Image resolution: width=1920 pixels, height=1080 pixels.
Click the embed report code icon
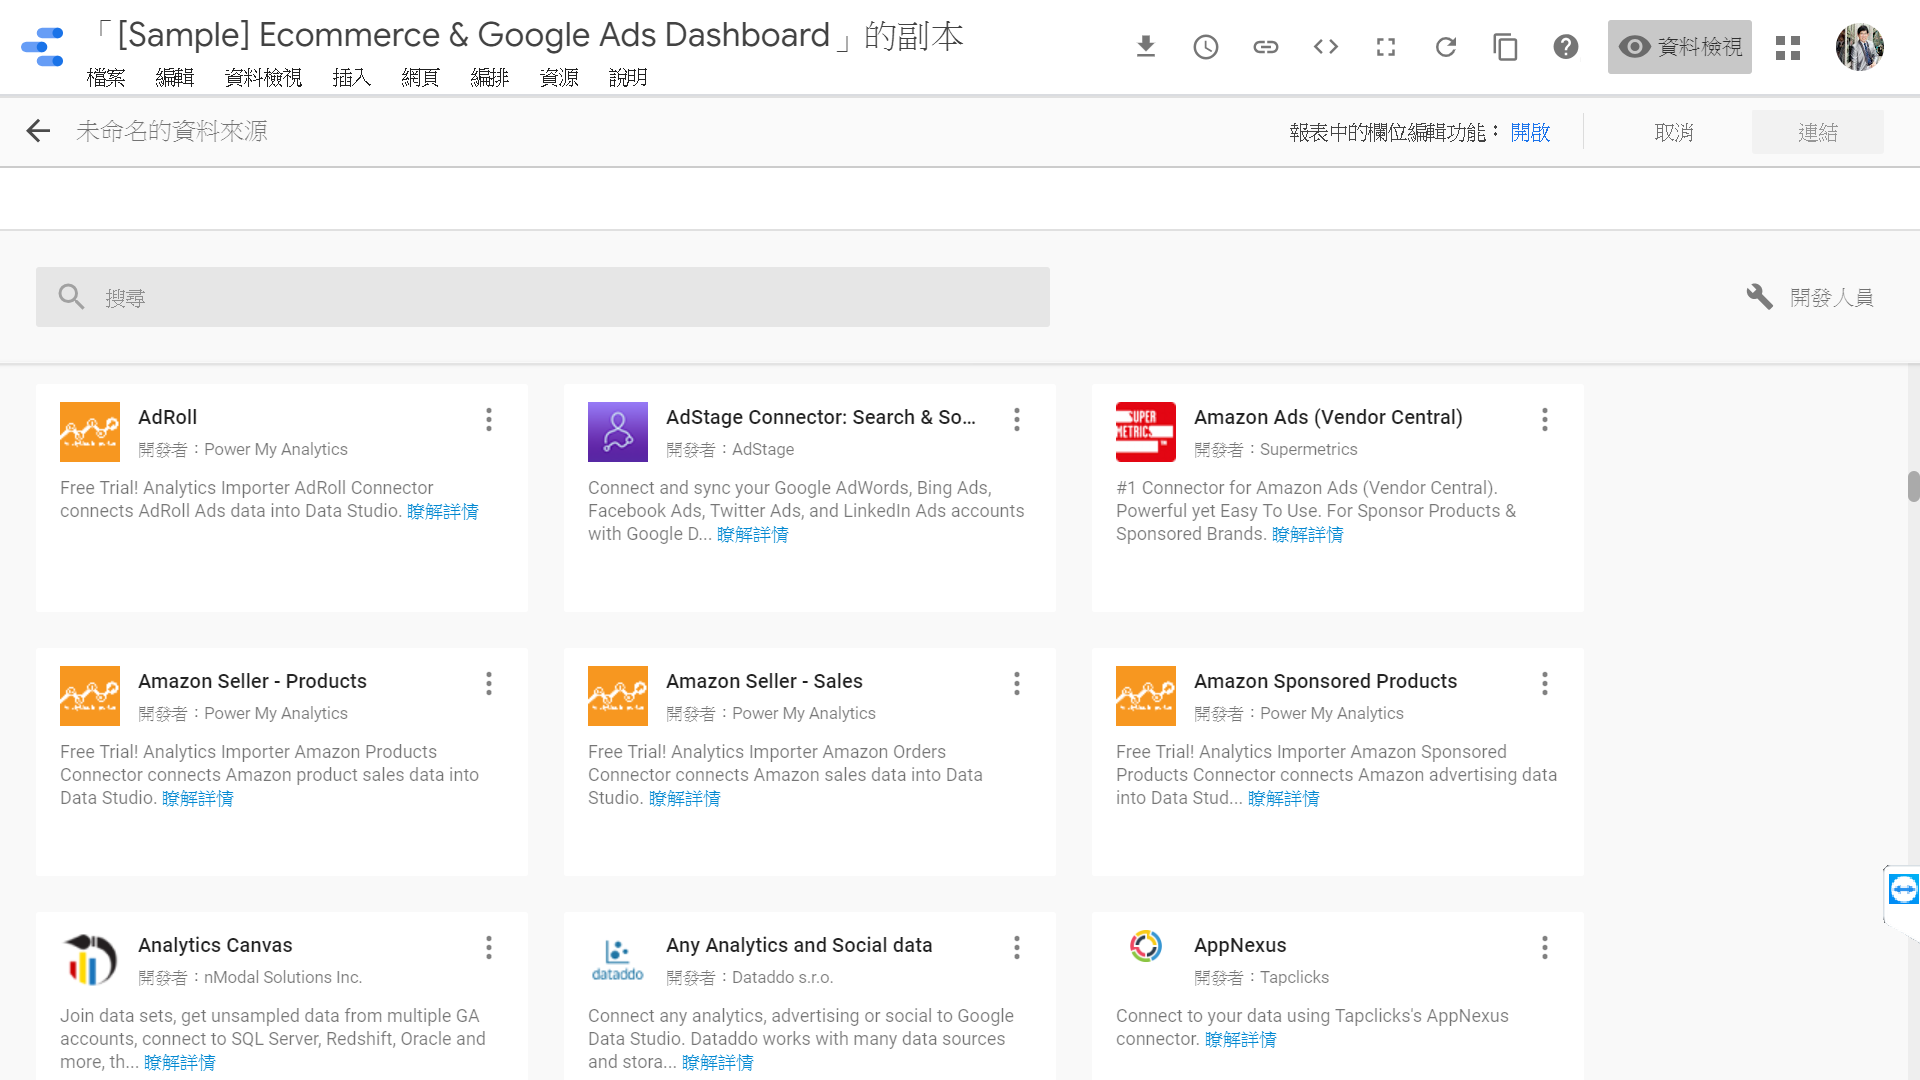click(1326, 47)
